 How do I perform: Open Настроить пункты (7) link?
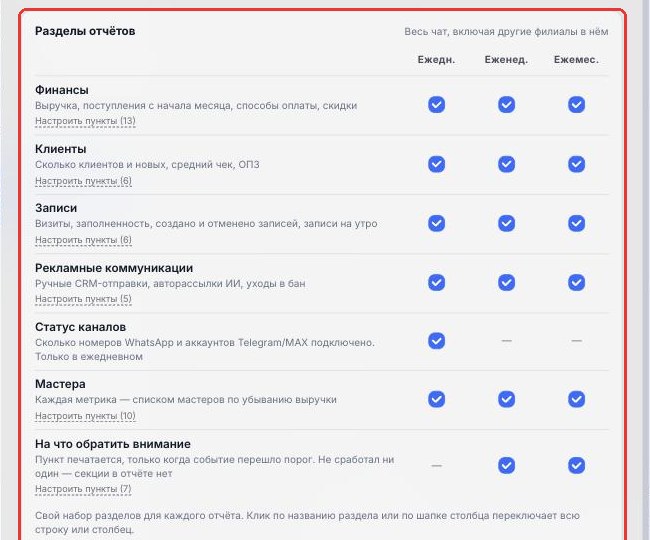83,489
